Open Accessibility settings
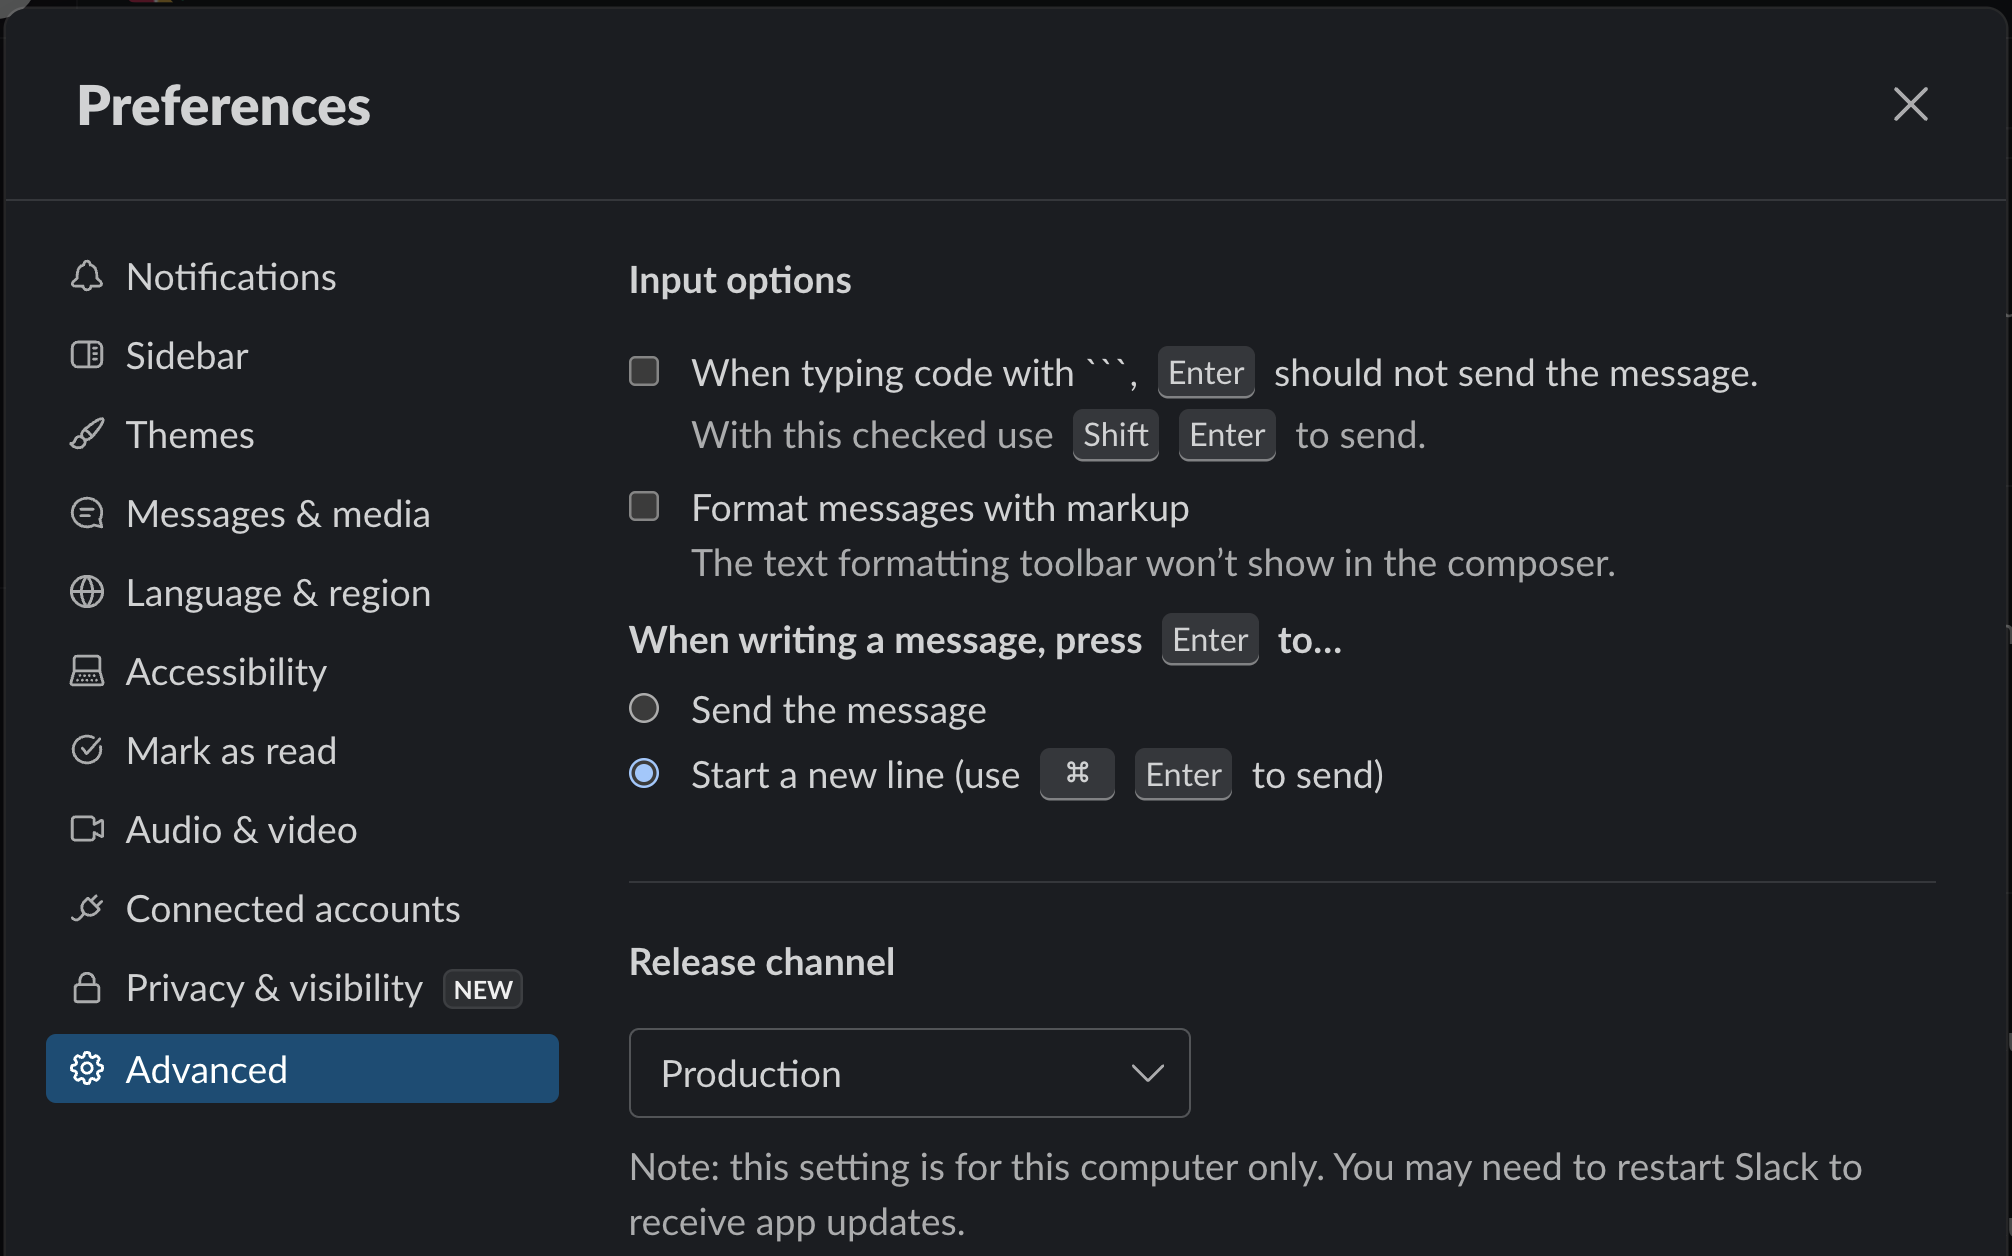Screen dimensions: 2012x1256 pos(302,672)
